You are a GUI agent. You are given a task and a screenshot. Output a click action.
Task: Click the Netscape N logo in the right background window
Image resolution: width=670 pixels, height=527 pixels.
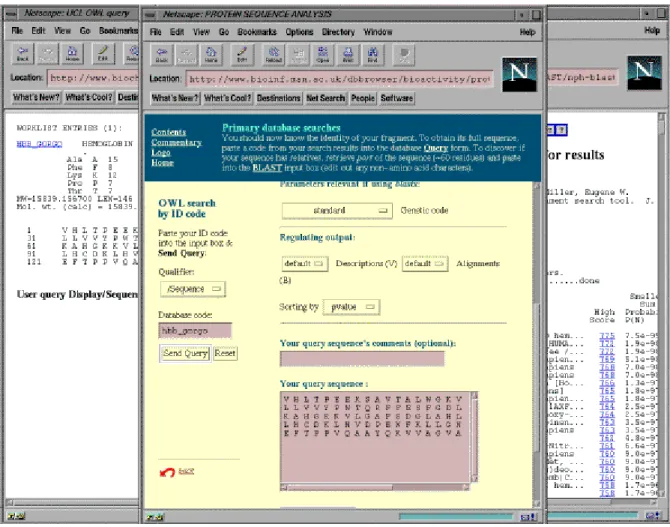644,73
